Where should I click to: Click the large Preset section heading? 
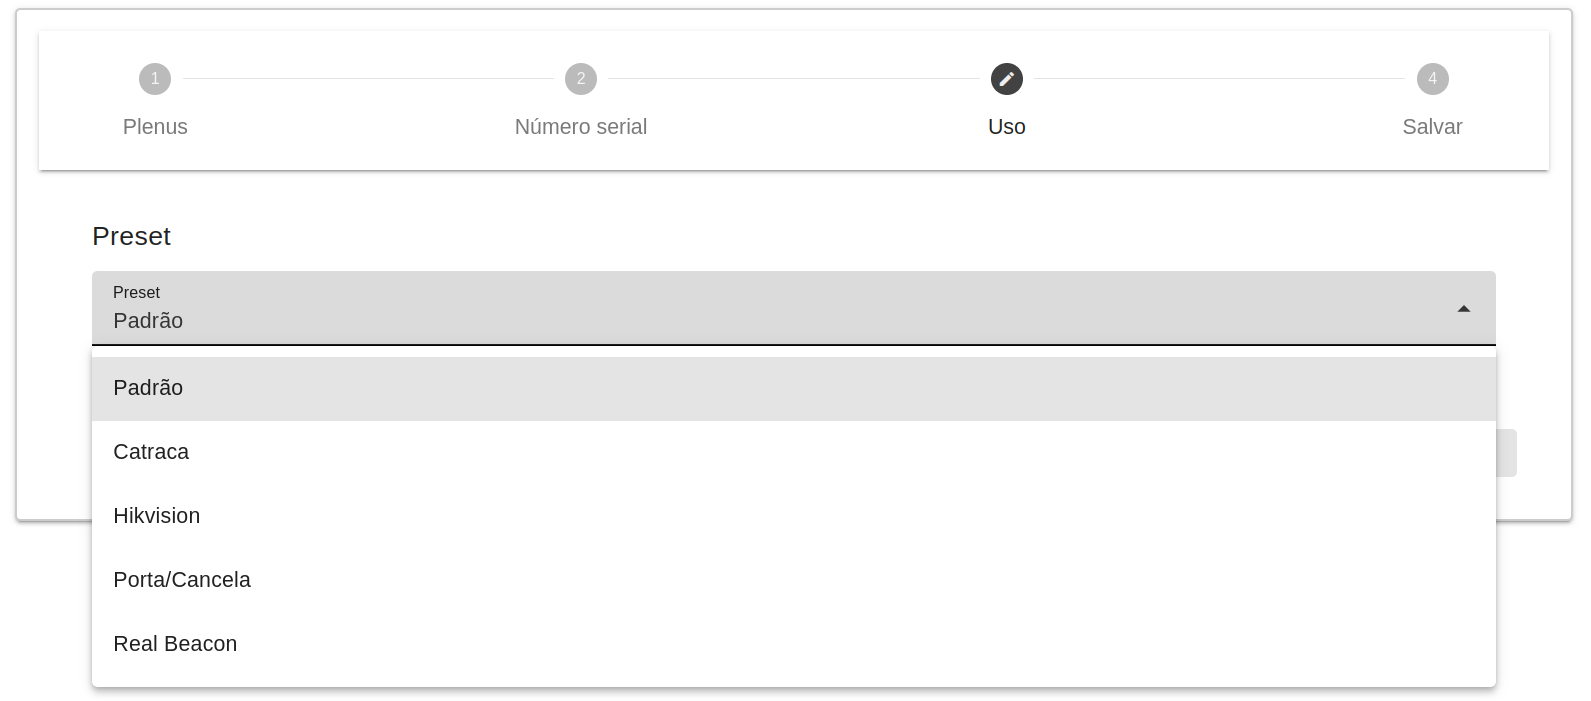coord(132,236)
